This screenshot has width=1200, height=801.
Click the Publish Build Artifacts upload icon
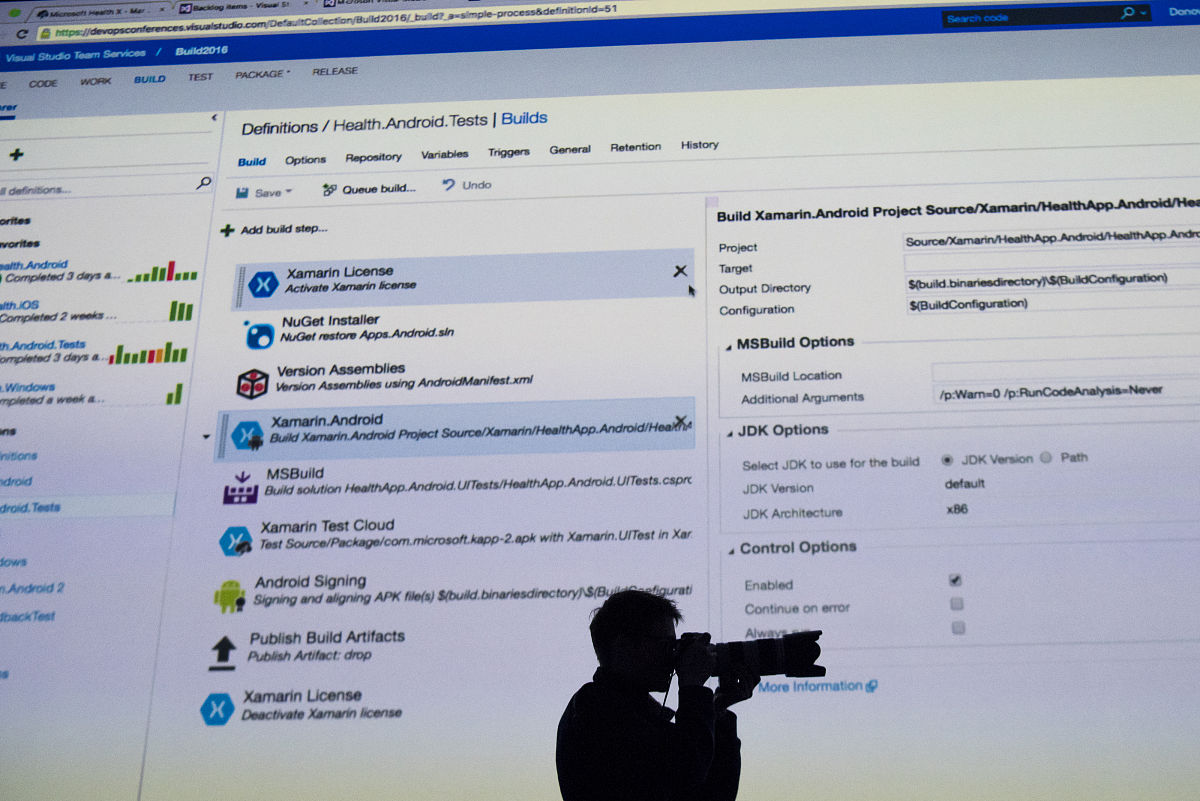click(222, 651)
